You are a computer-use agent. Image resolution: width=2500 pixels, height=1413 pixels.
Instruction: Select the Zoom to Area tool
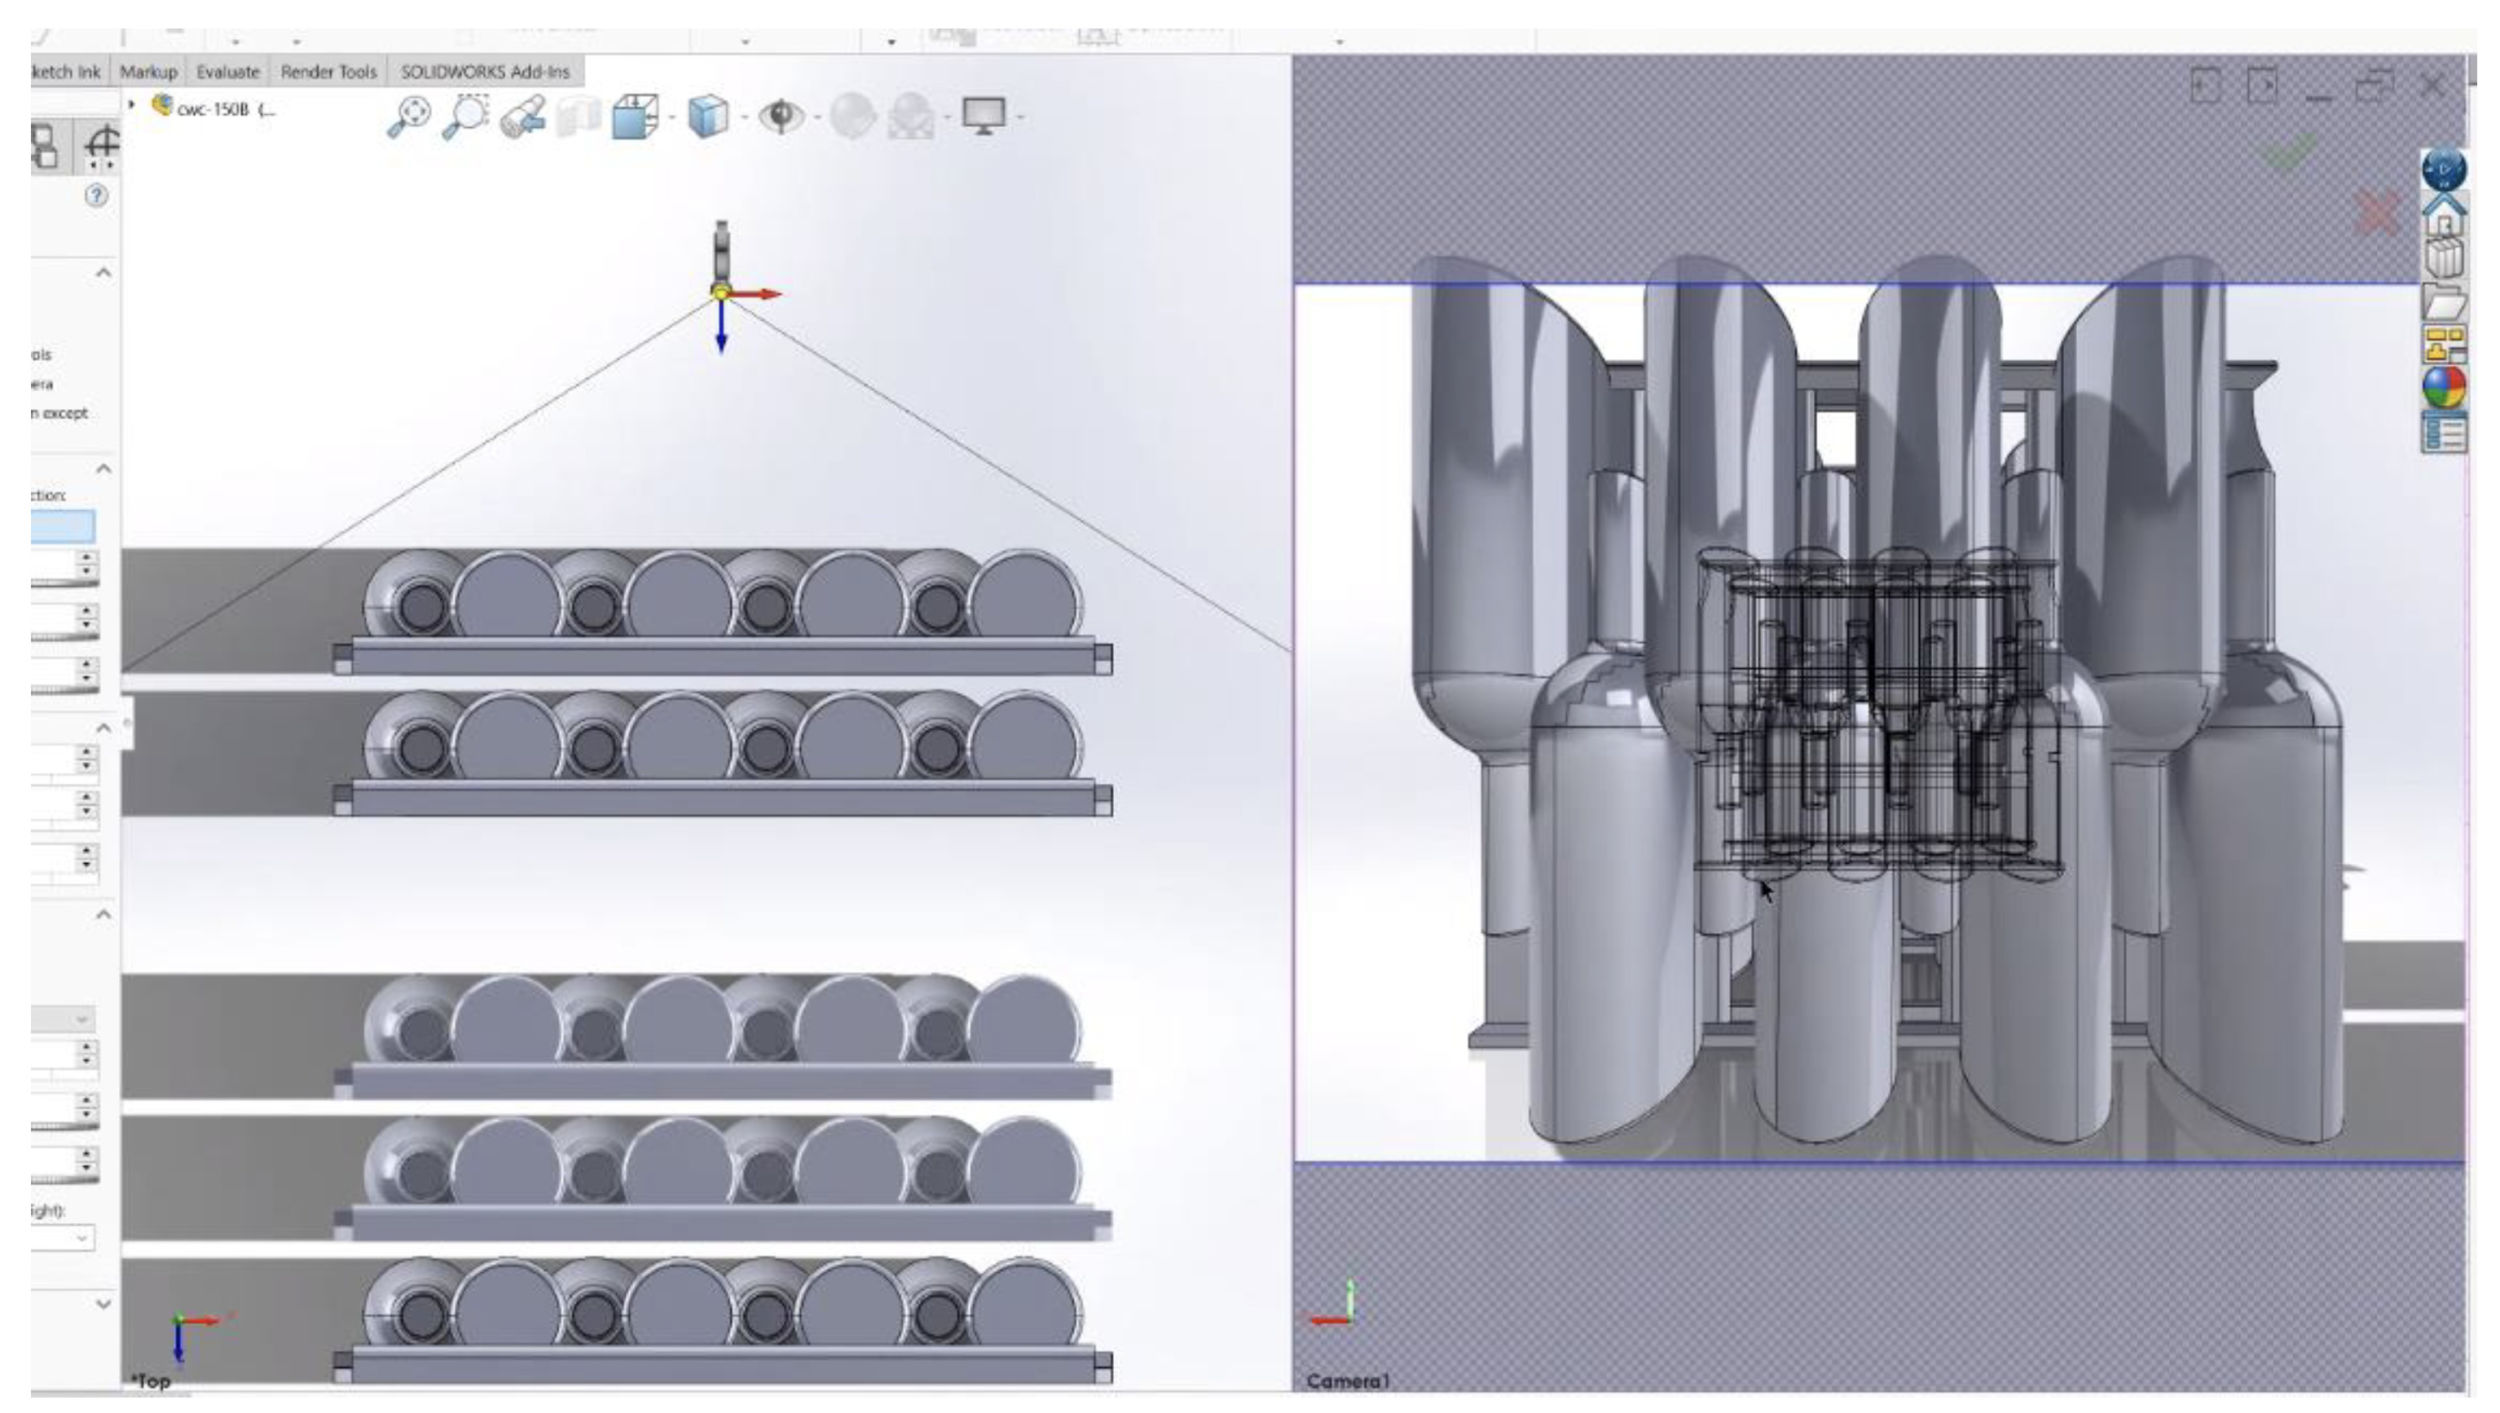[x=464, y=116]
